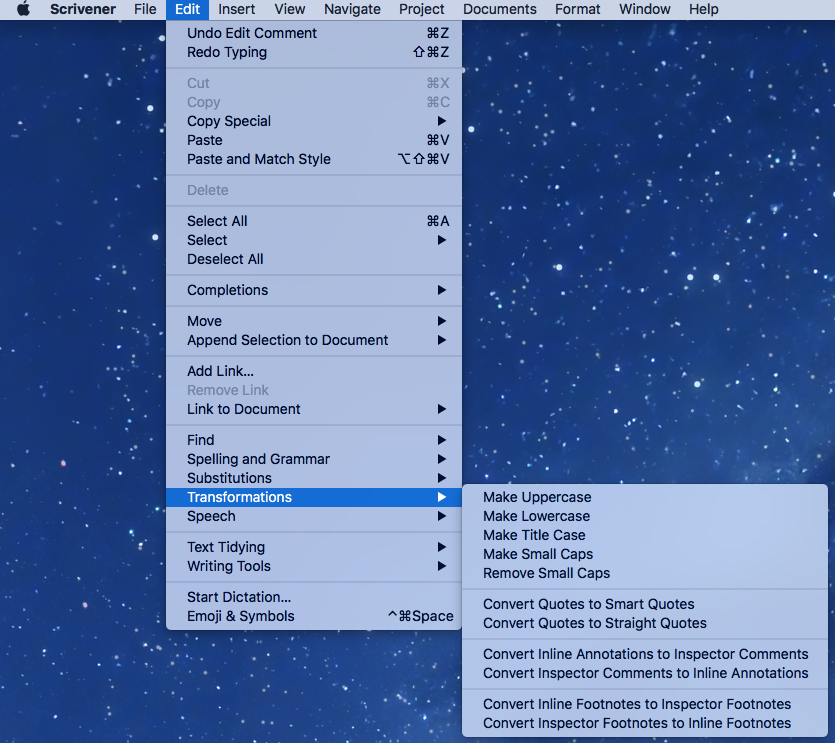This screenshot has height=743, width=835.
Task: Open the Scrivener application menu
Action: [x=83, y=9]
